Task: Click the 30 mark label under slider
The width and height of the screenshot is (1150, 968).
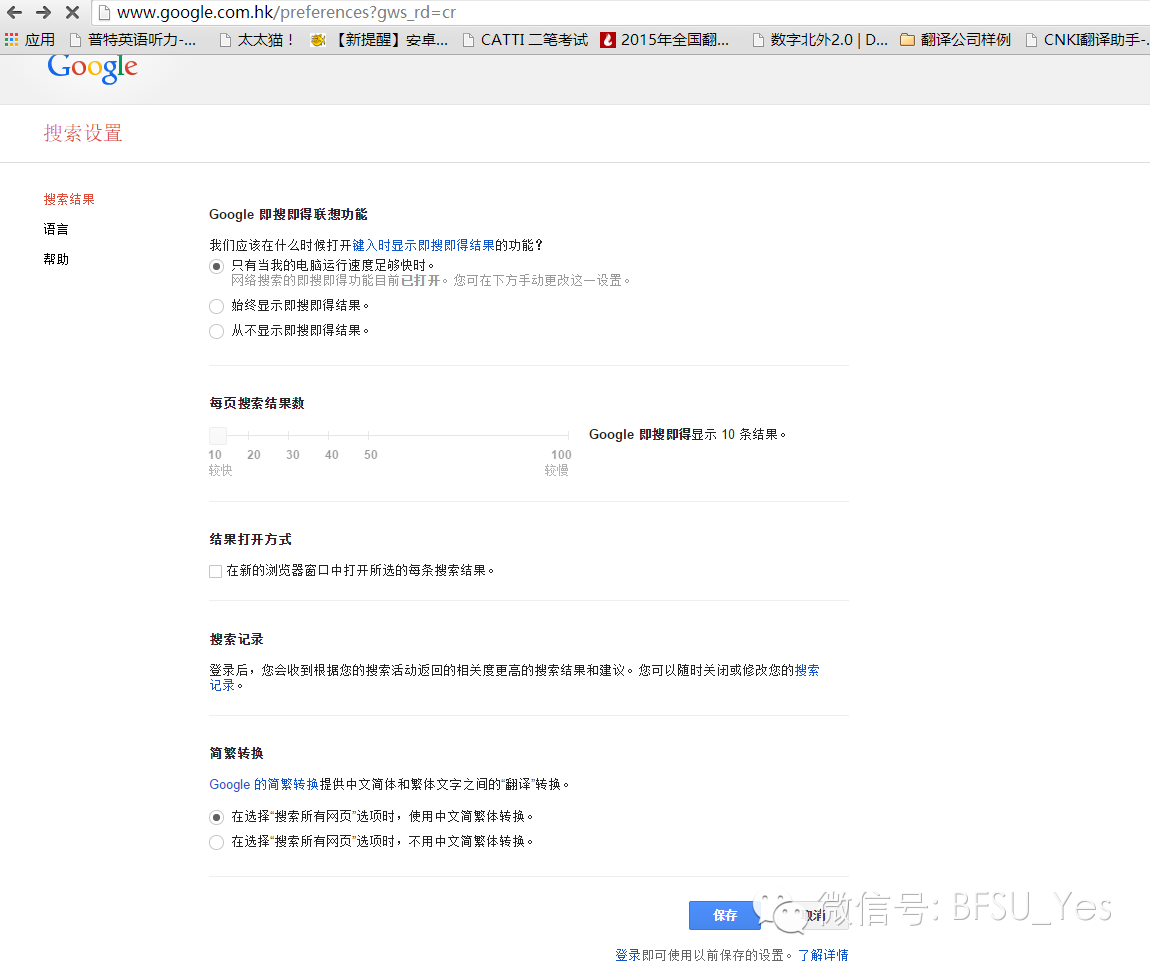Action: (x=293, y=455)
